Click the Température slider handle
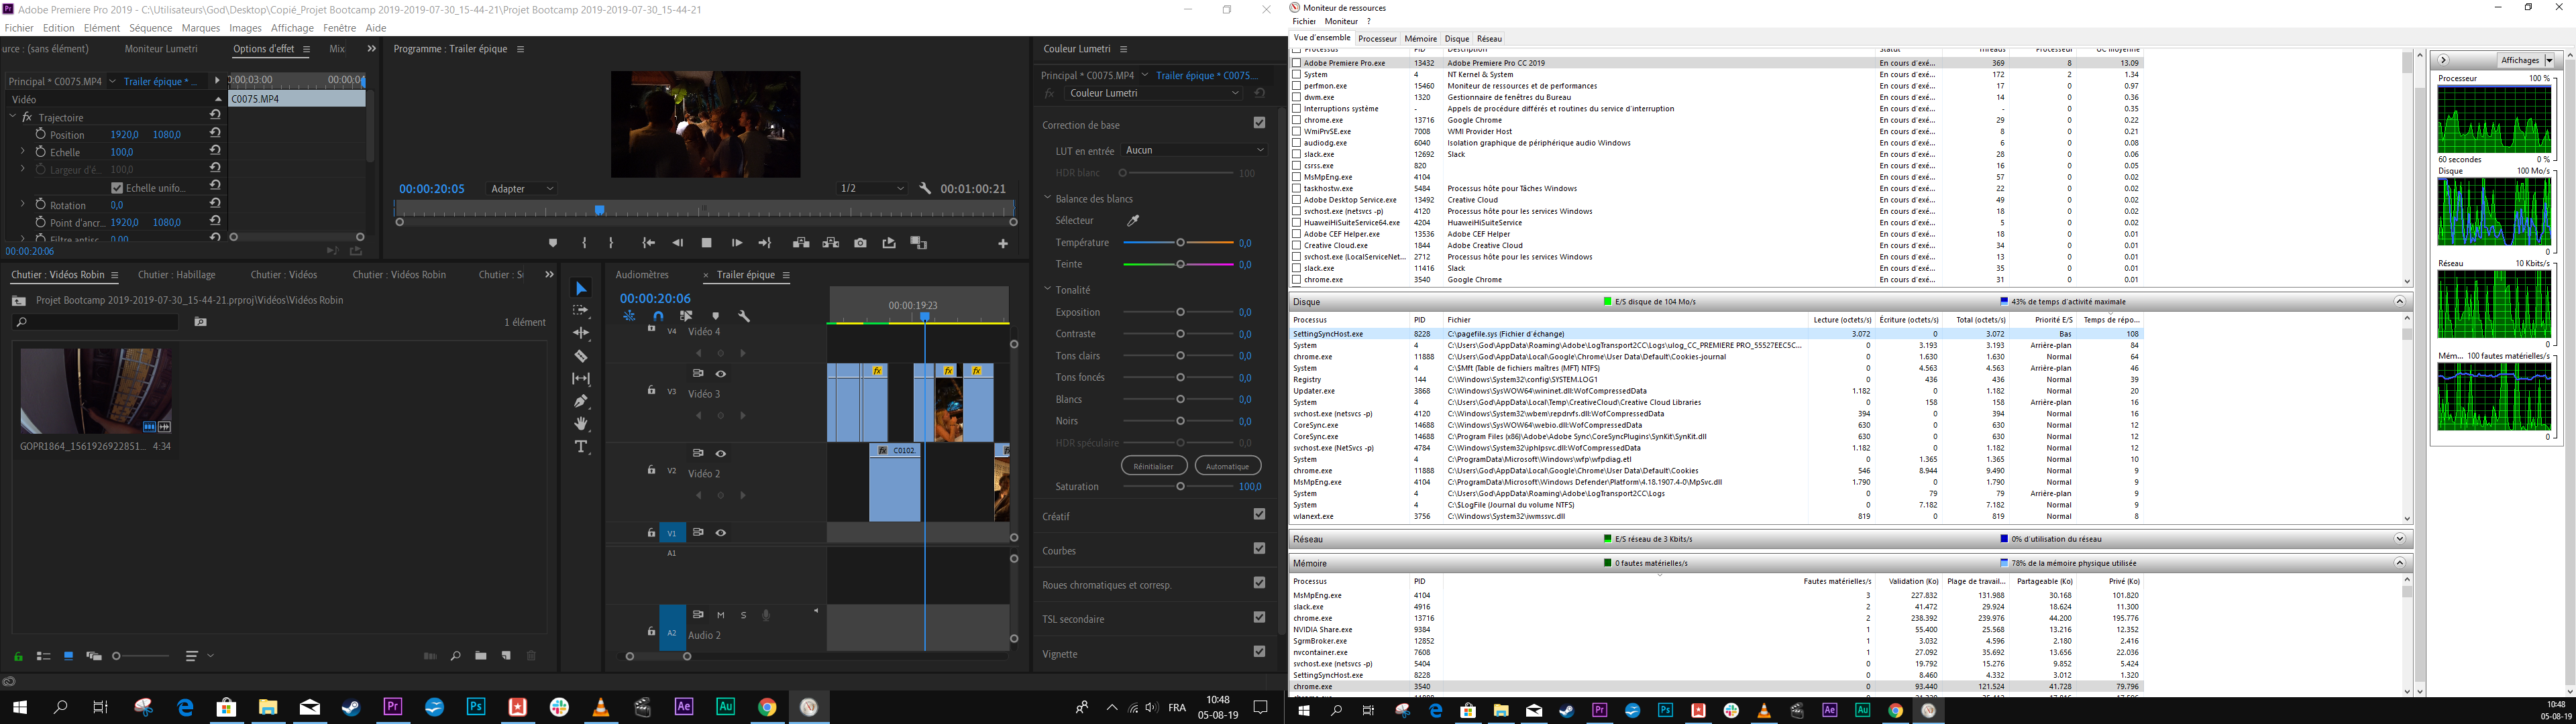The width and height of the screenshot is (2576, 724). [1180, 243]
